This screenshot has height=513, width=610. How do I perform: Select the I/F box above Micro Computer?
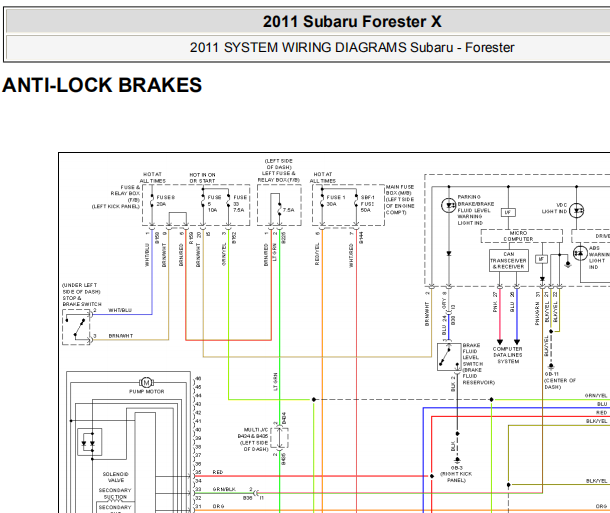pos(508,212)
